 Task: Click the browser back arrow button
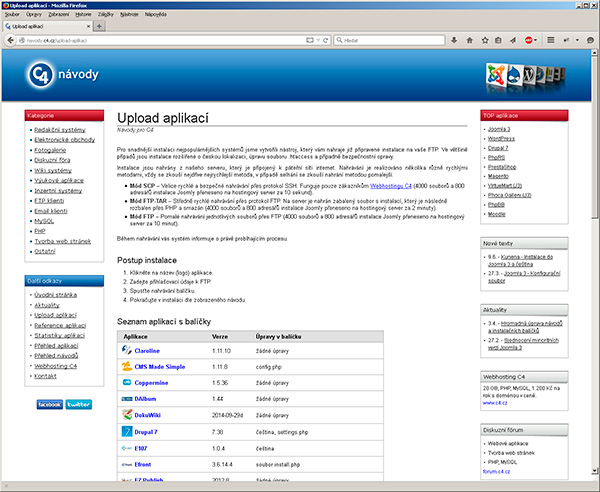tap(10, 40)
